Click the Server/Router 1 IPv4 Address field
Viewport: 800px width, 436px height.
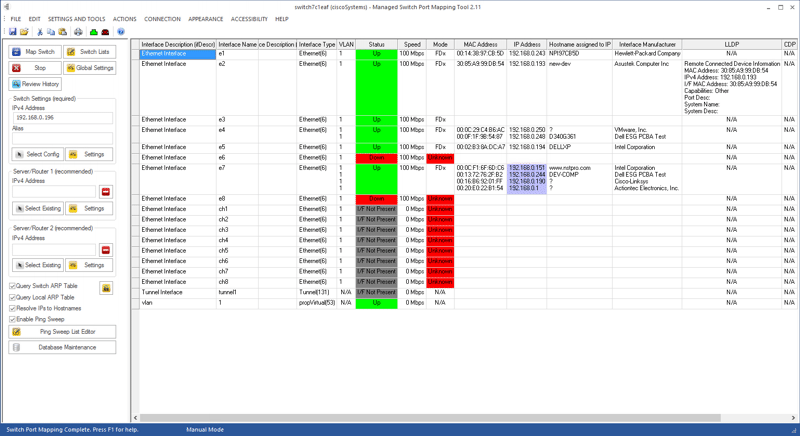(x=54, y=192)
